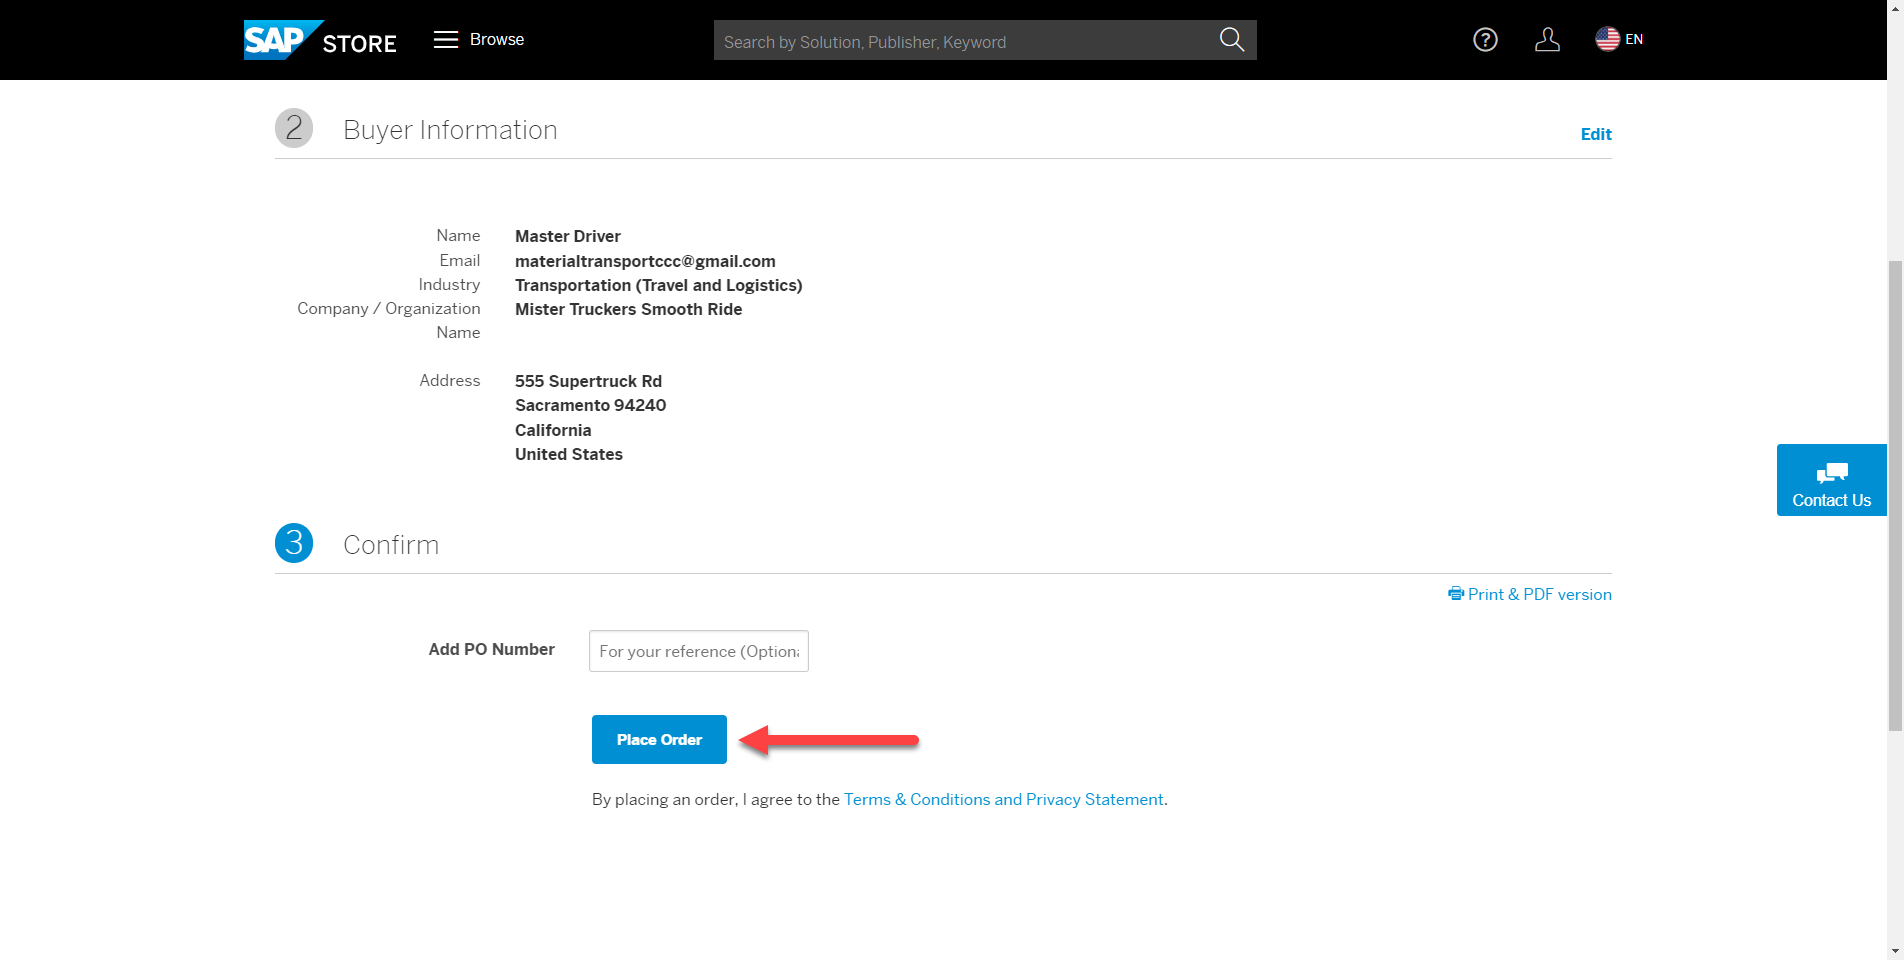
Task: Click the step 3 Confirm badge
Action: tap(294, 543)
